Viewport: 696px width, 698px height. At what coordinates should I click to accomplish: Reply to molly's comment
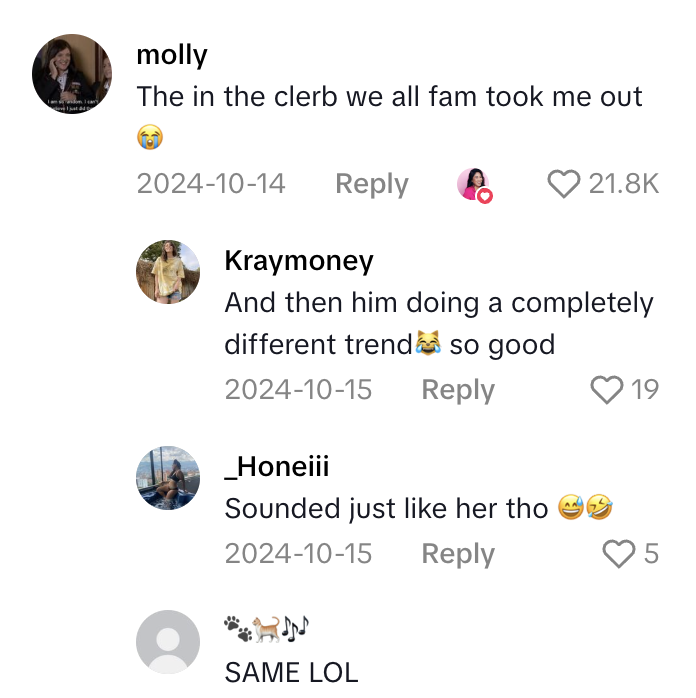coord(372,184)
